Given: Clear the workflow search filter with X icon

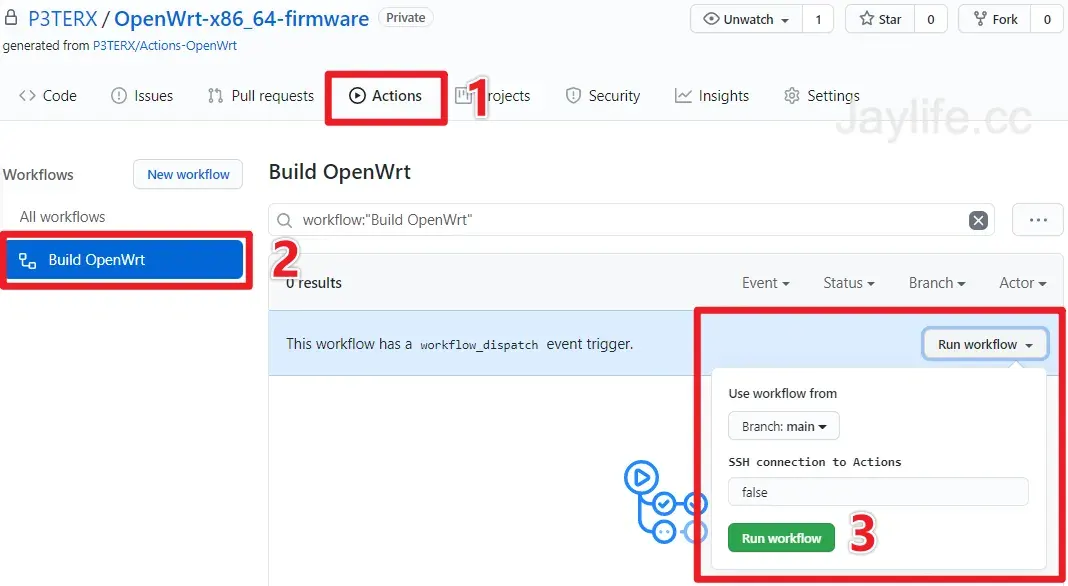Looking at the screenshot, I should point(978,221).
